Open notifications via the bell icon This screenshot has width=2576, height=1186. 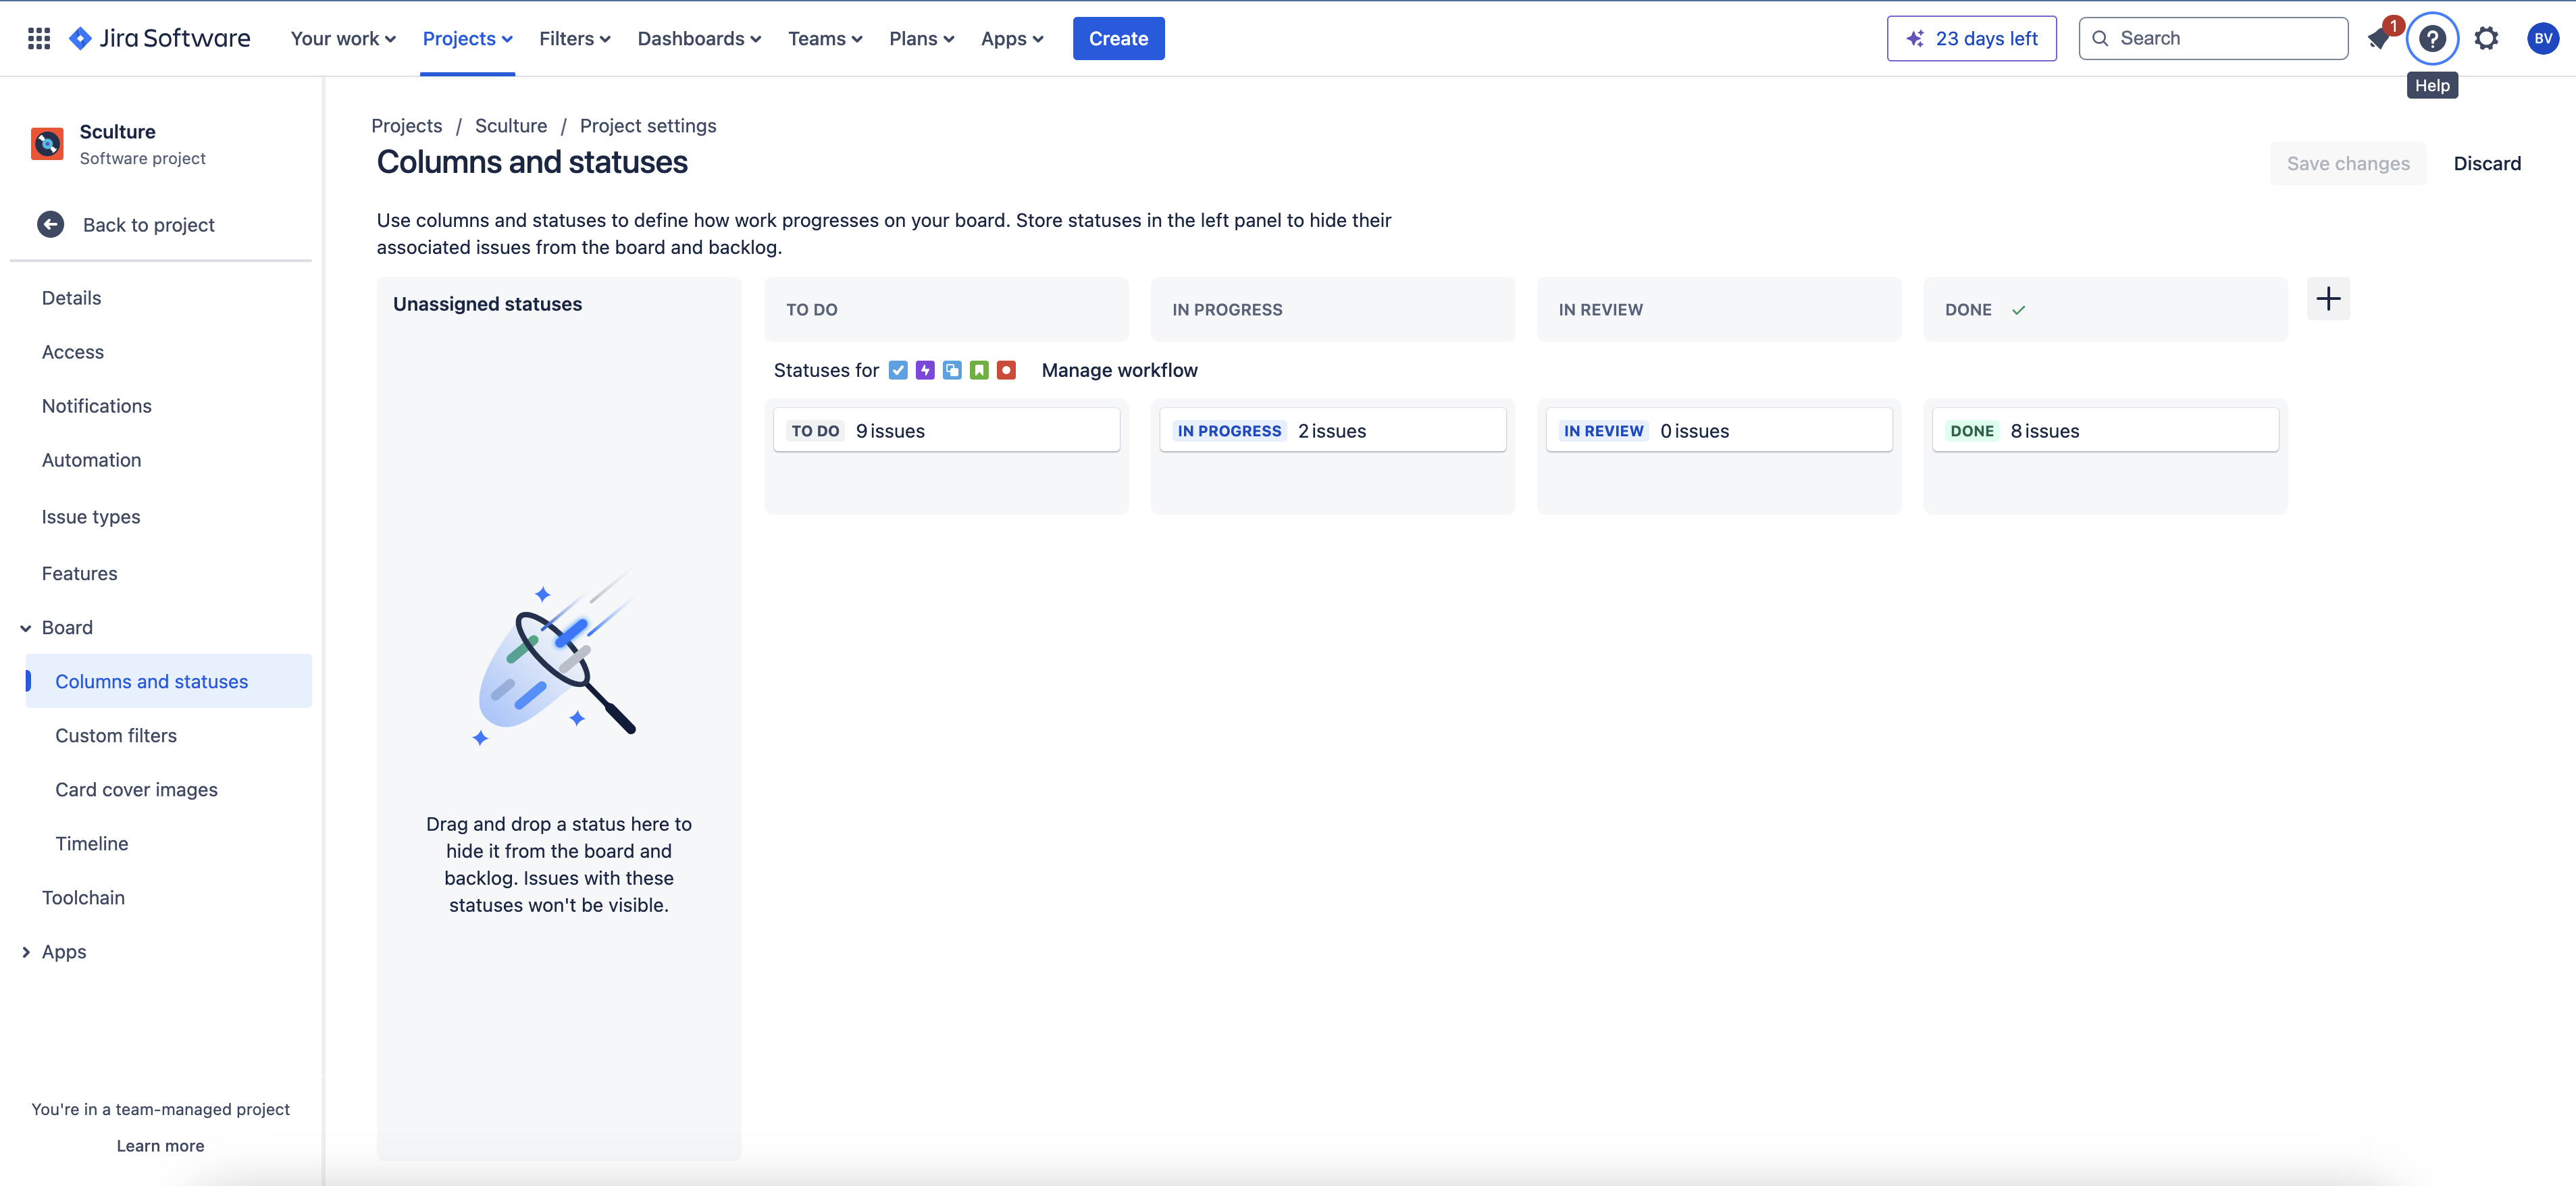[x=2379, y=38]
